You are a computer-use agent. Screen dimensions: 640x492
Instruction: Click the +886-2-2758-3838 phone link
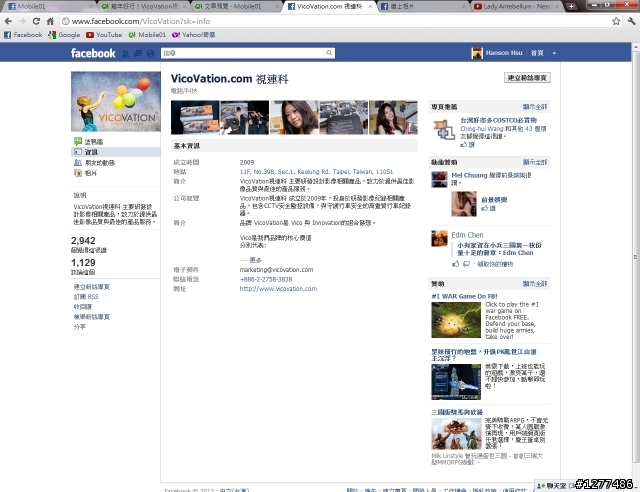point(266,279)
